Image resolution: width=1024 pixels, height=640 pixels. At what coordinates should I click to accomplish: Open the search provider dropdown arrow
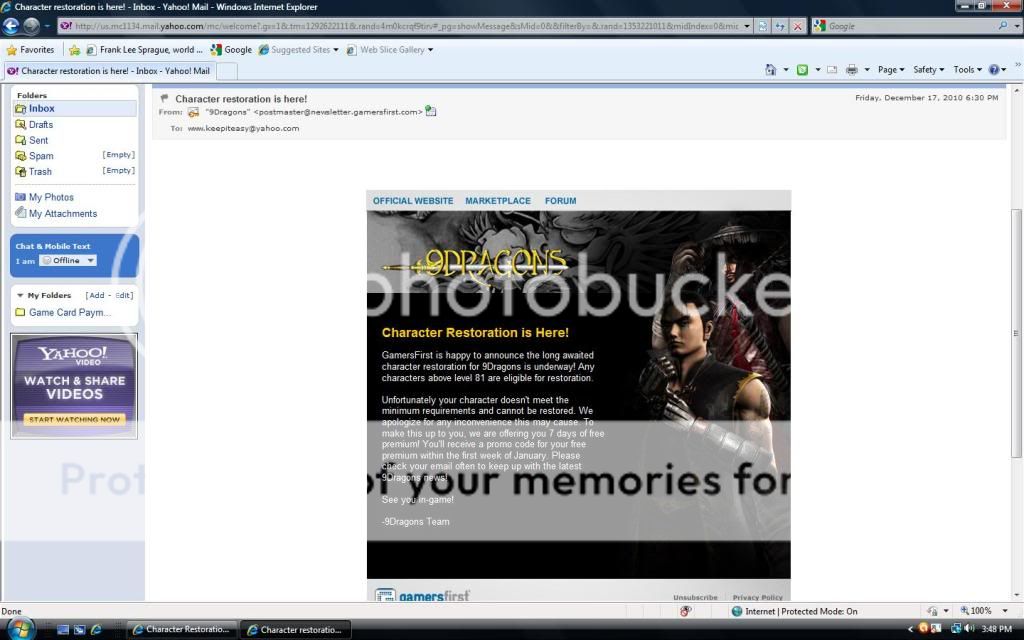(x=1017, y=26)
